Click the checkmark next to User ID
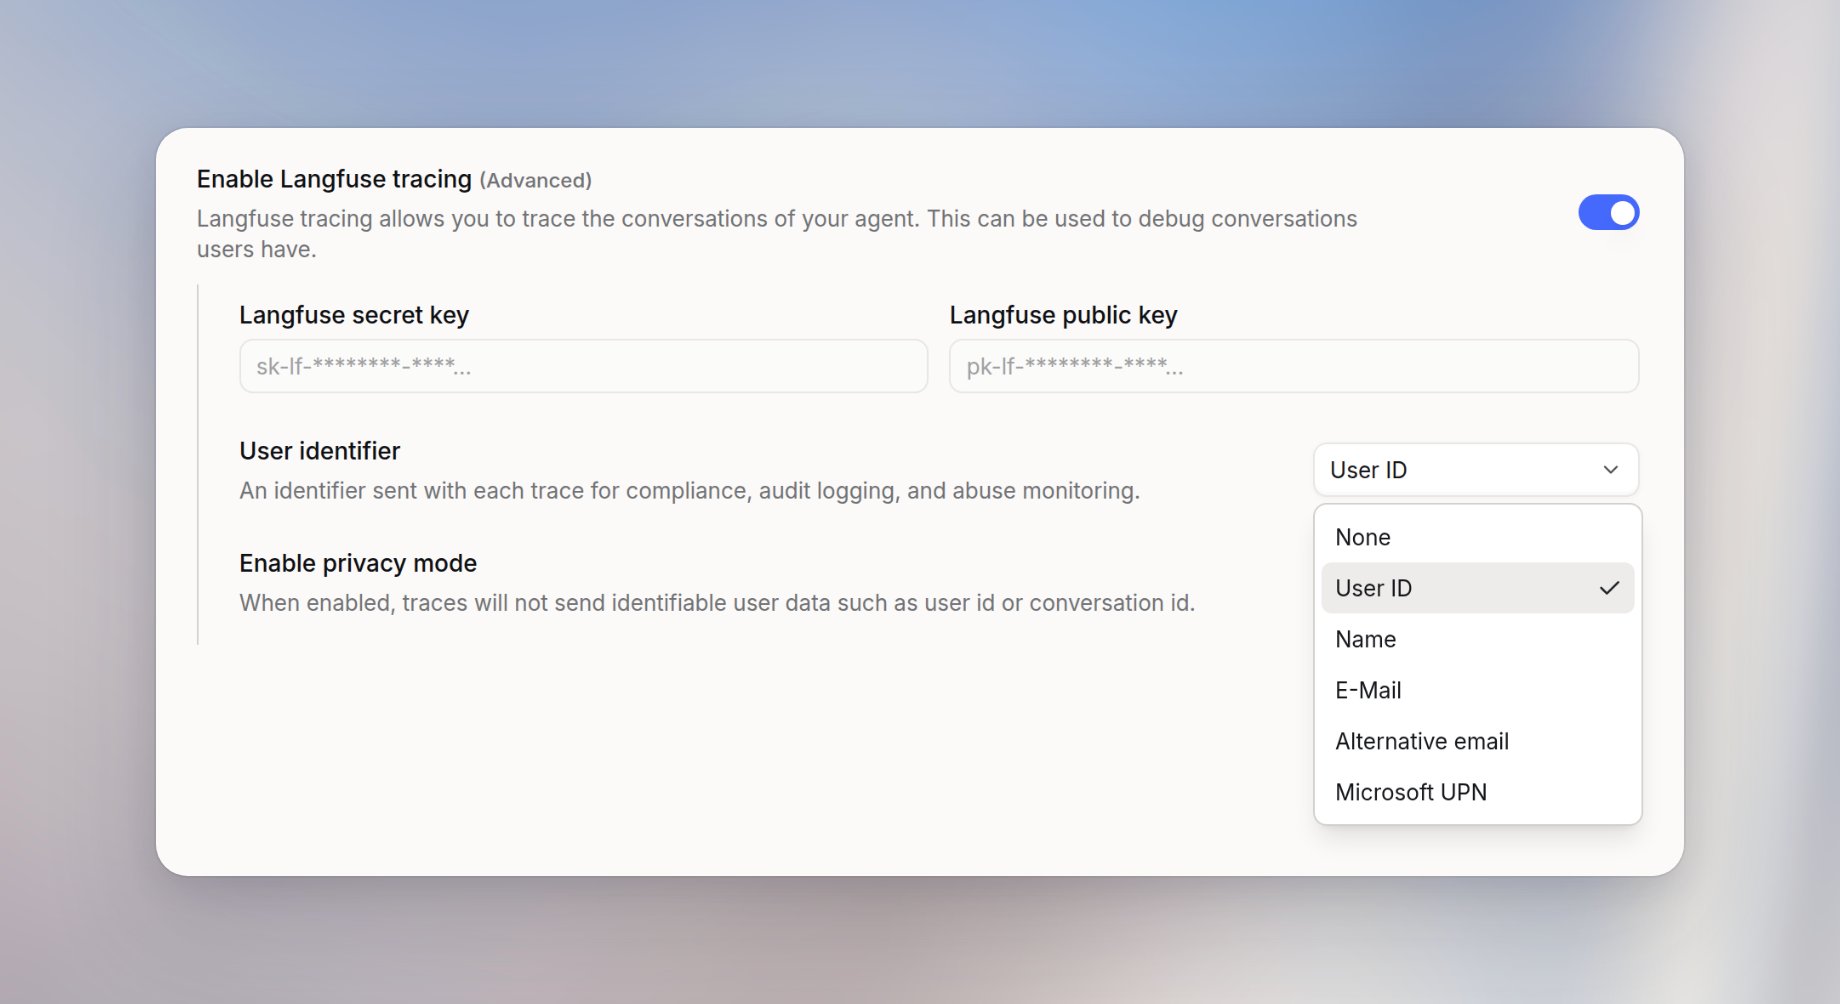Viewport: 1840px width, 1004px height. click(1609, 588)
